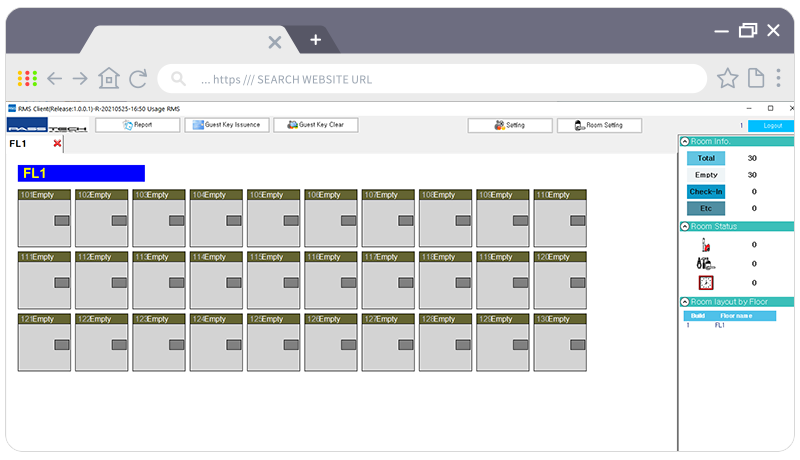Close the FL1 tab with red X
The width and height of the screenshot is (800, 460).
pos(57,144)
